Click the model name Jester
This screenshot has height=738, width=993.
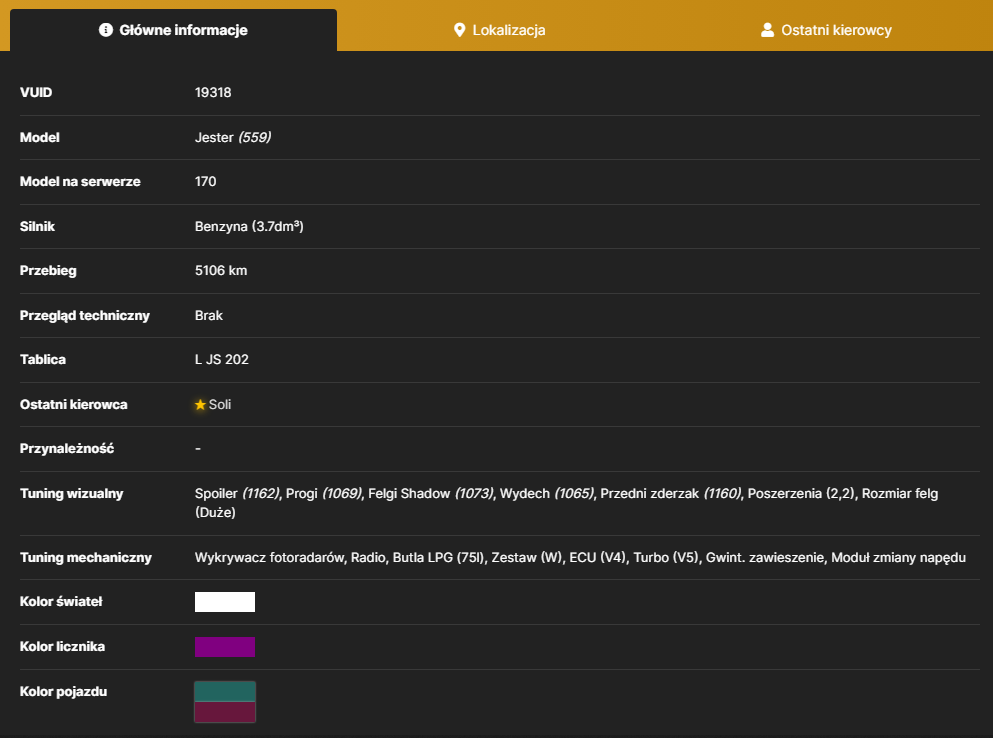pyautogui.click(x=214, y=137)
